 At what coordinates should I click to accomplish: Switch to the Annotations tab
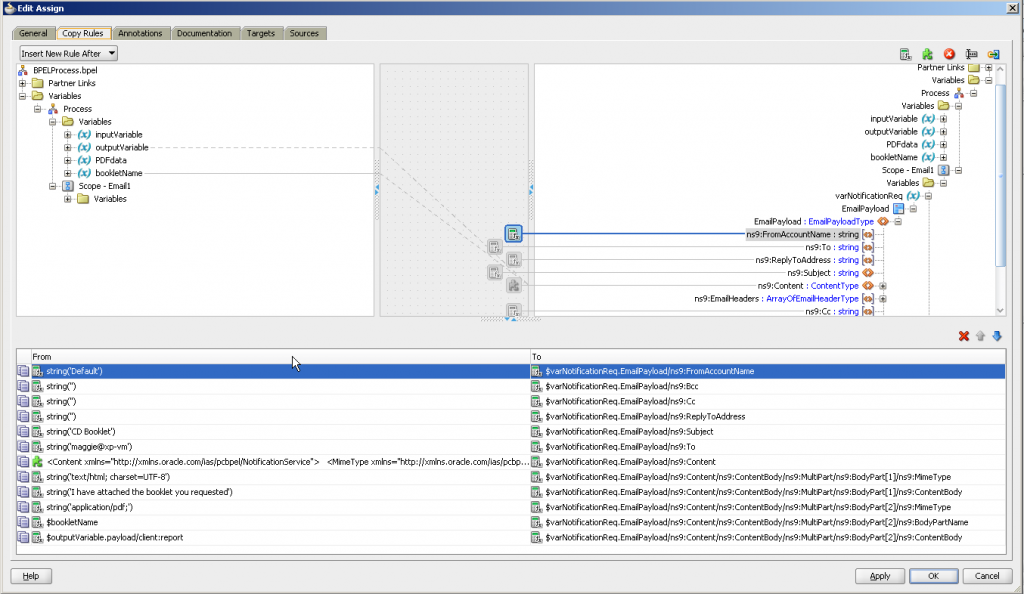tap(141, 33)
